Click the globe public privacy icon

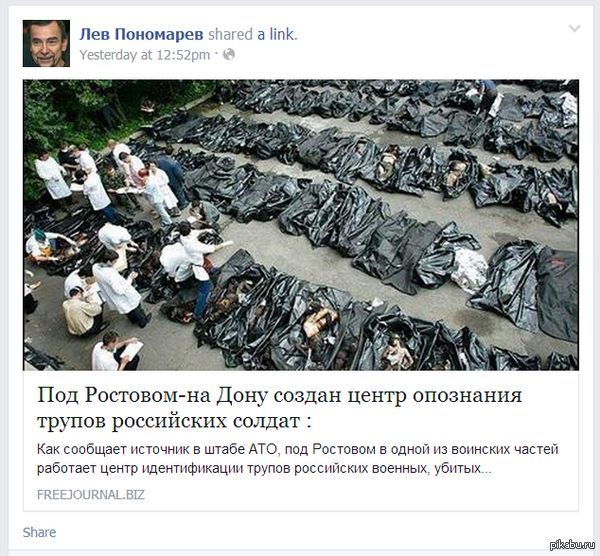tap(229, 55)
